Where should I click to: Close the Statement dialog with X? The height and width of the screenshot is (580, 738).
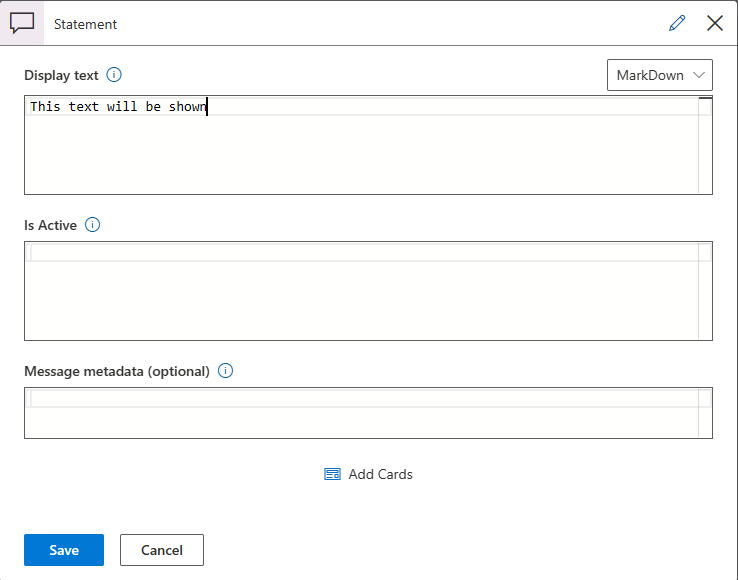click(x=714, y=23)
